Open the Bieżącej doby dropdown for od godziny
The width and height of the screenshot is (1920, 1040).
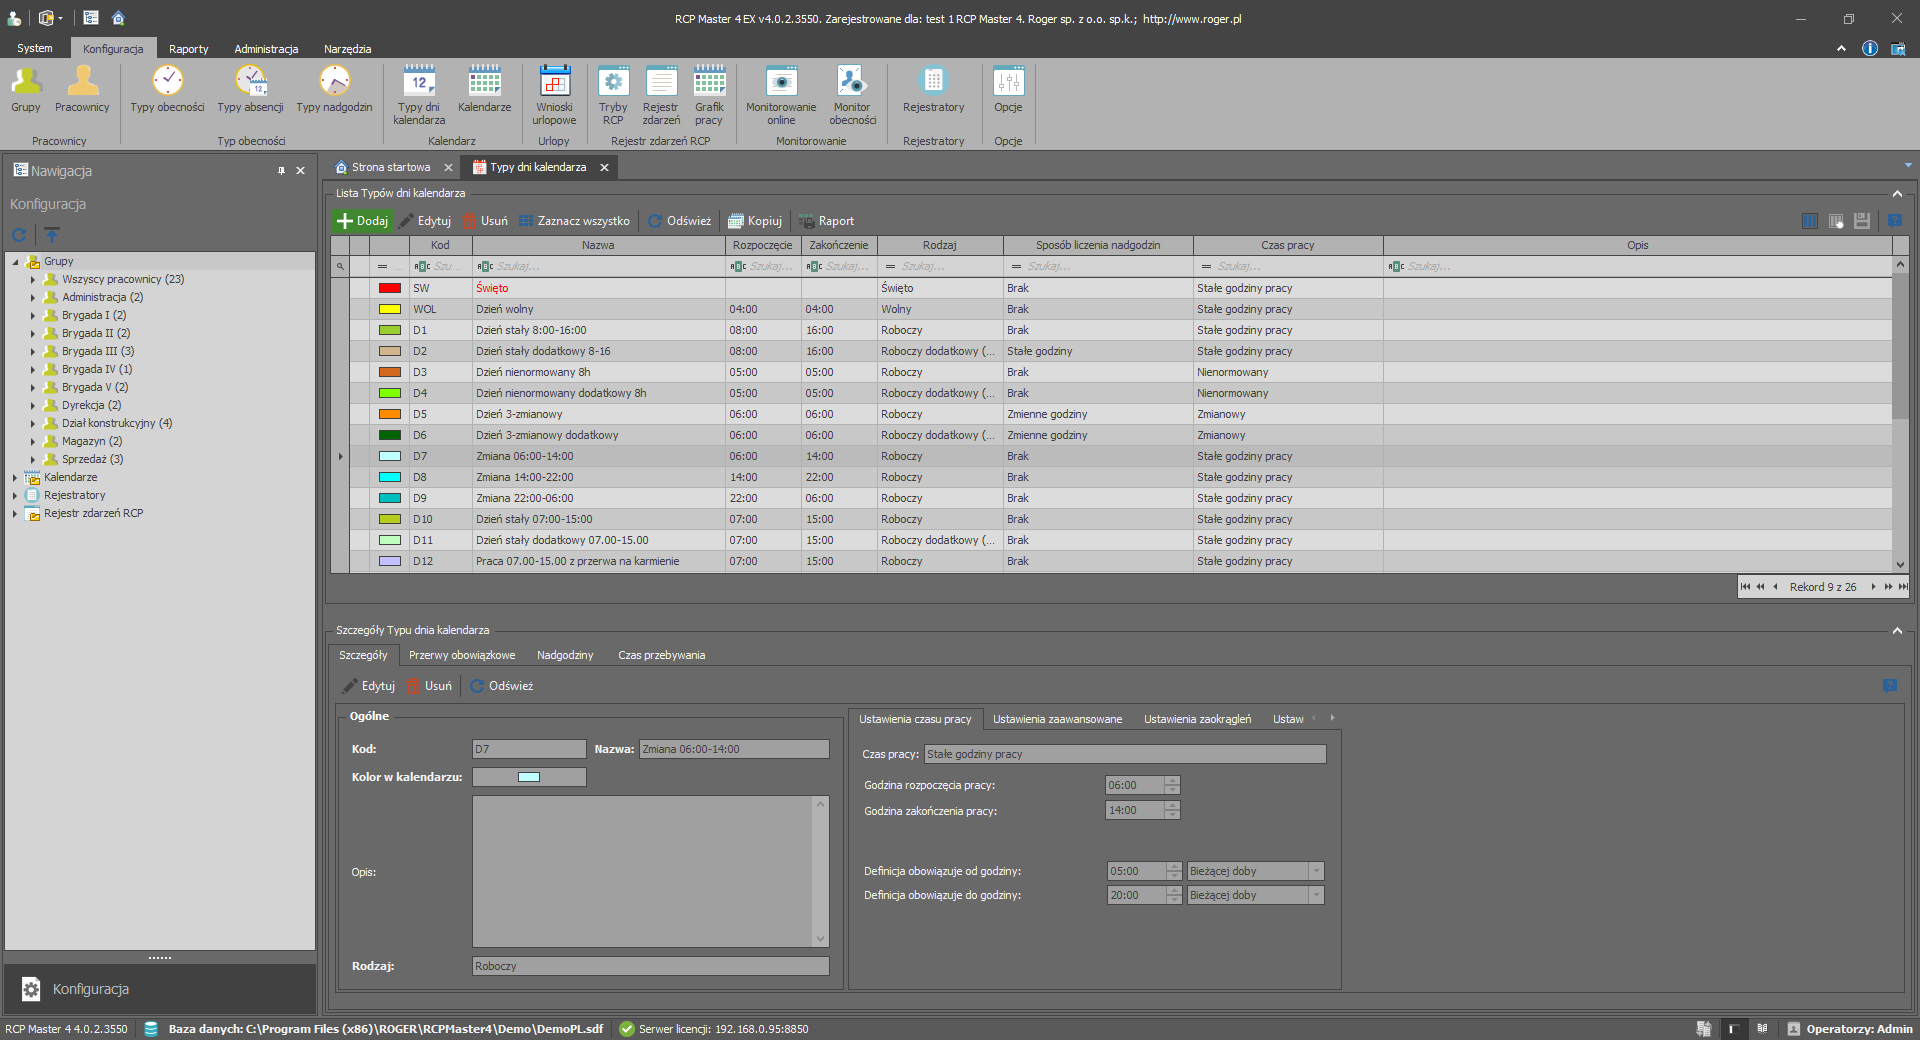click(1316, 871)
